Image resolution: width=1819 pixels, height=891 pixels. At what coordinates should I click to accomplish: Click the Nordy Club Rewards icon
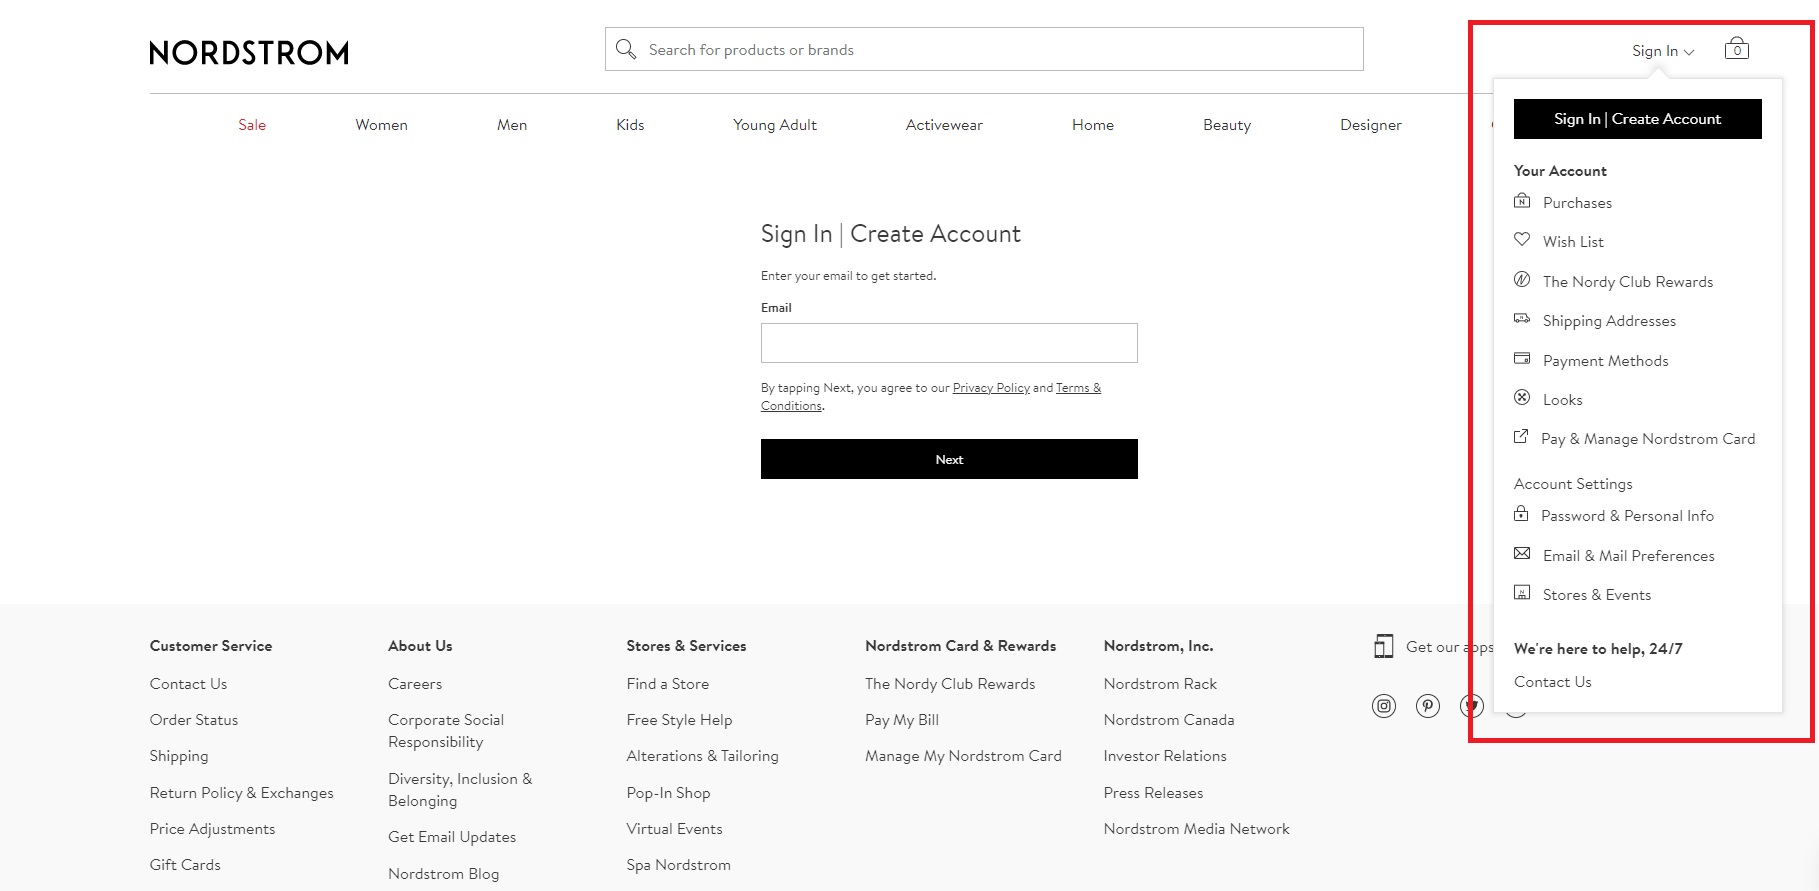[1522, 280]
